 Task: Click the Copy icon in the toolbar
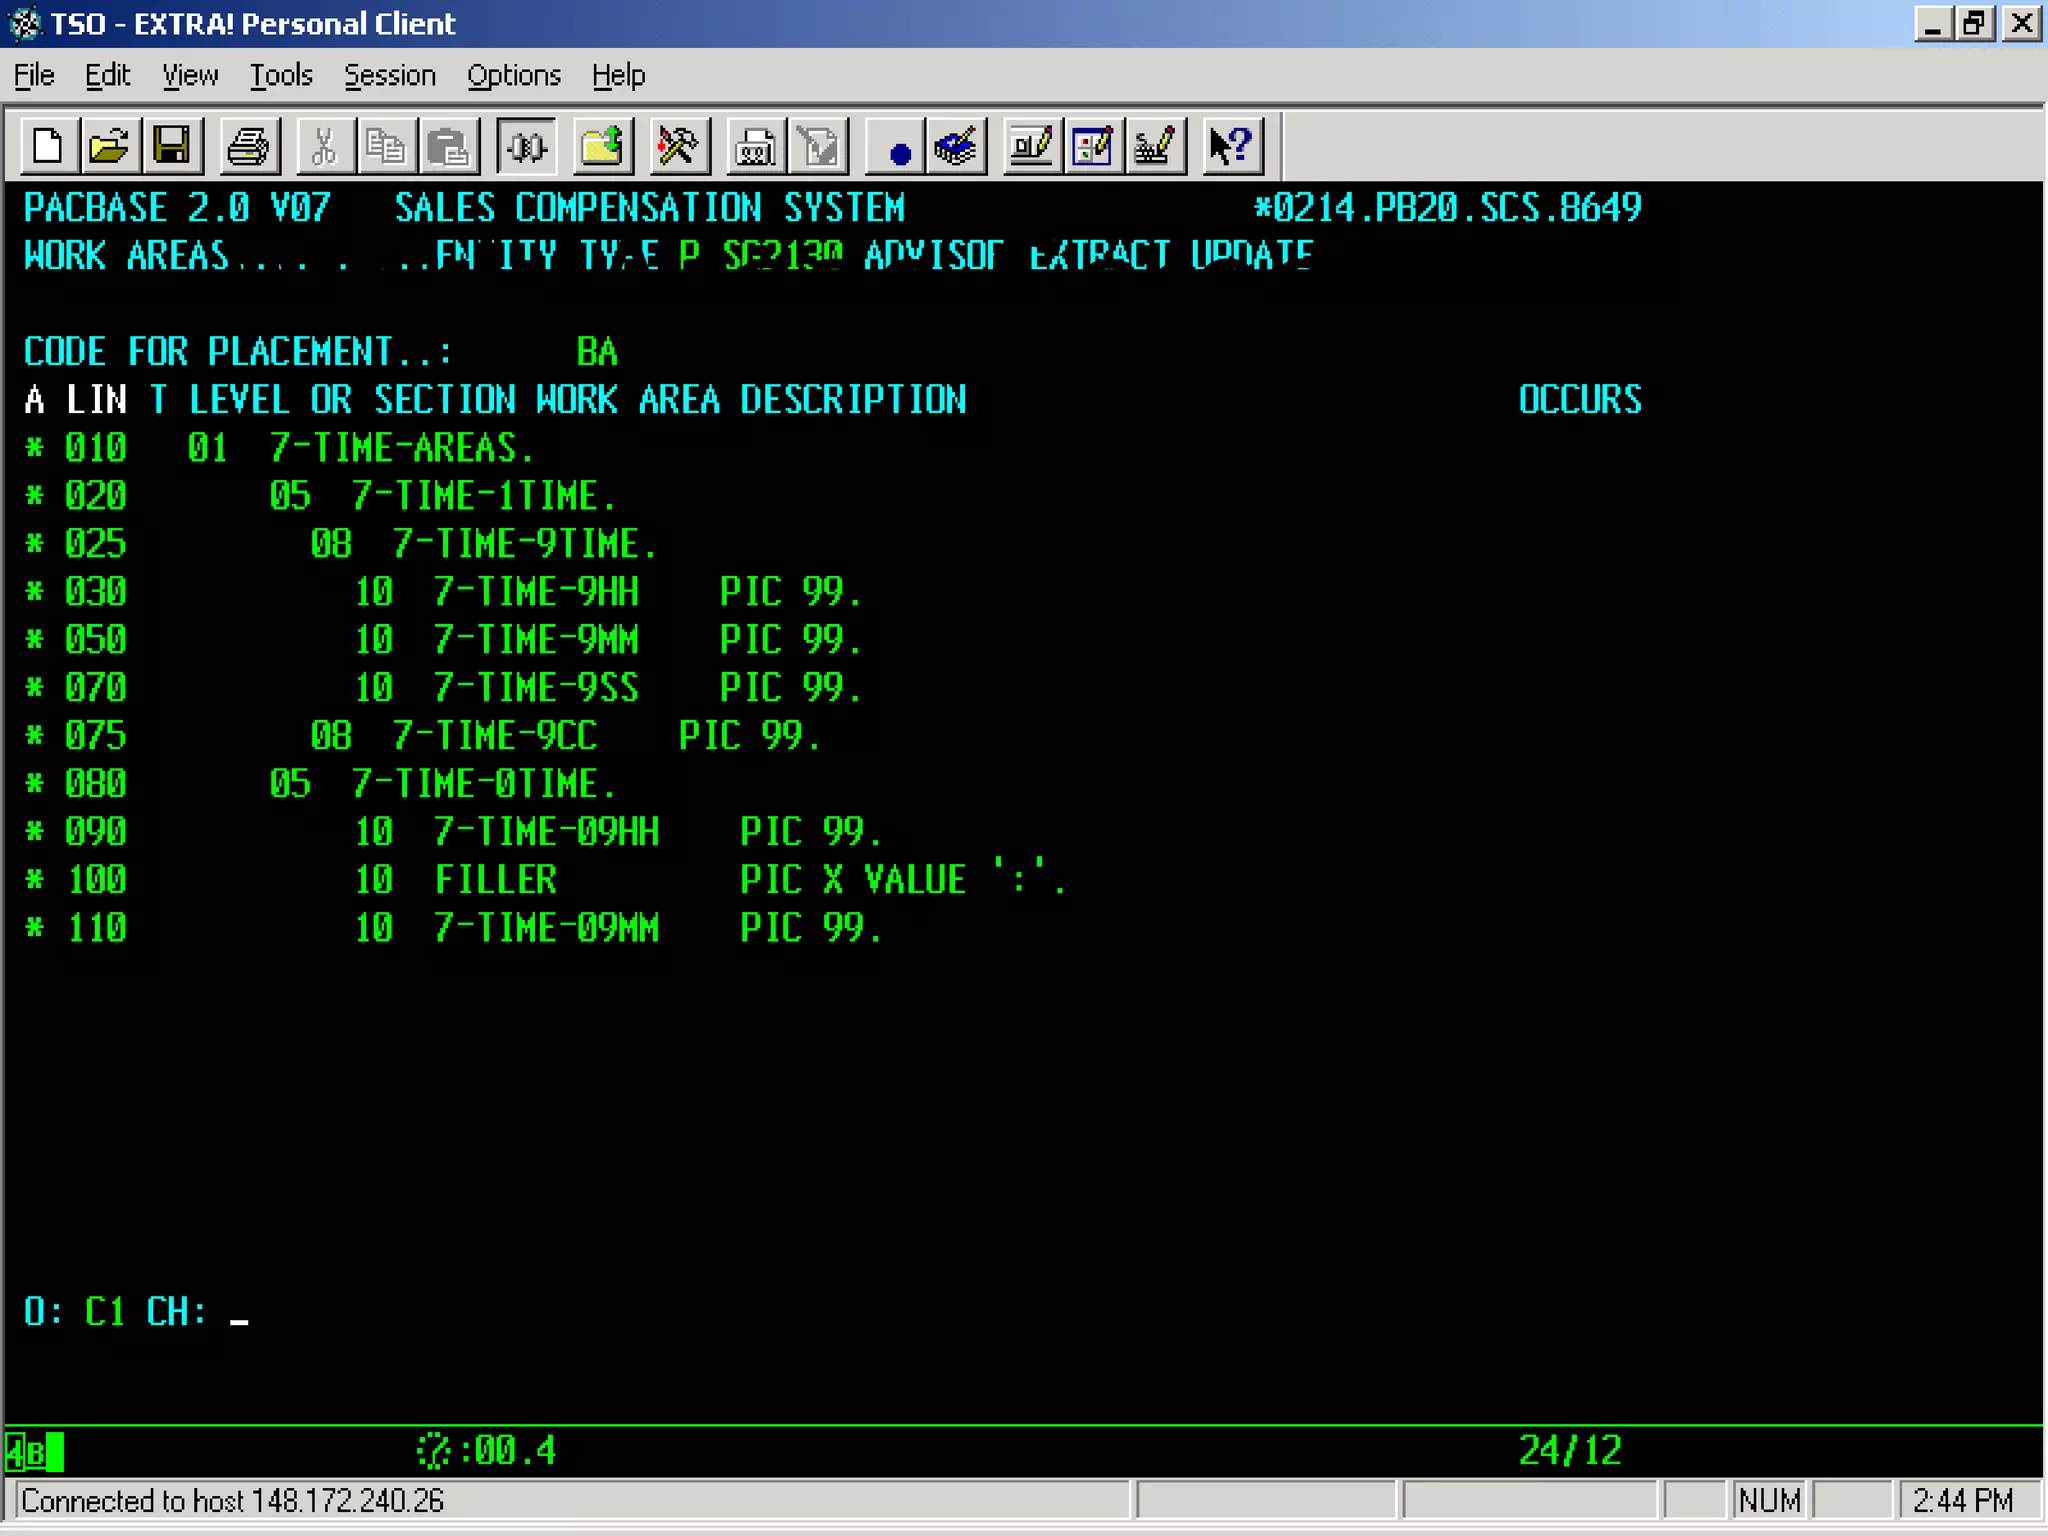click(386, 147)
